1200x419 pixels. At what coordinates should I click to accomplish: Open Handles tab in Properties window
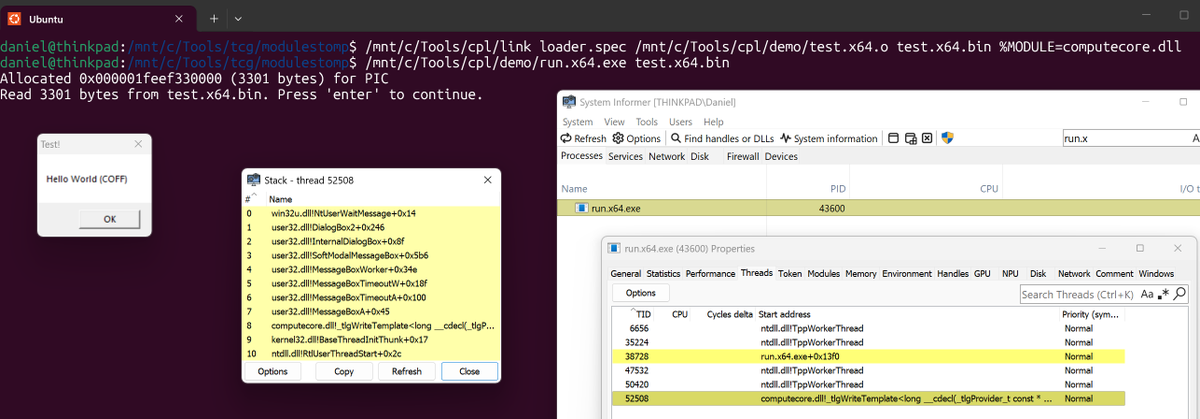point(953,273)
